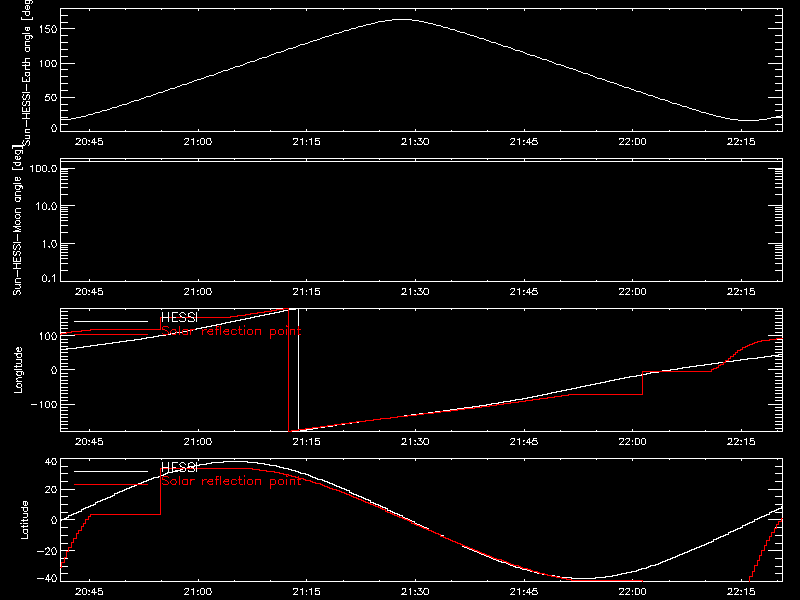Click the 'Sun-HESSI-Moon angle [deg]' axis title
Screen dimensions: 800x600
pos(17,220)
